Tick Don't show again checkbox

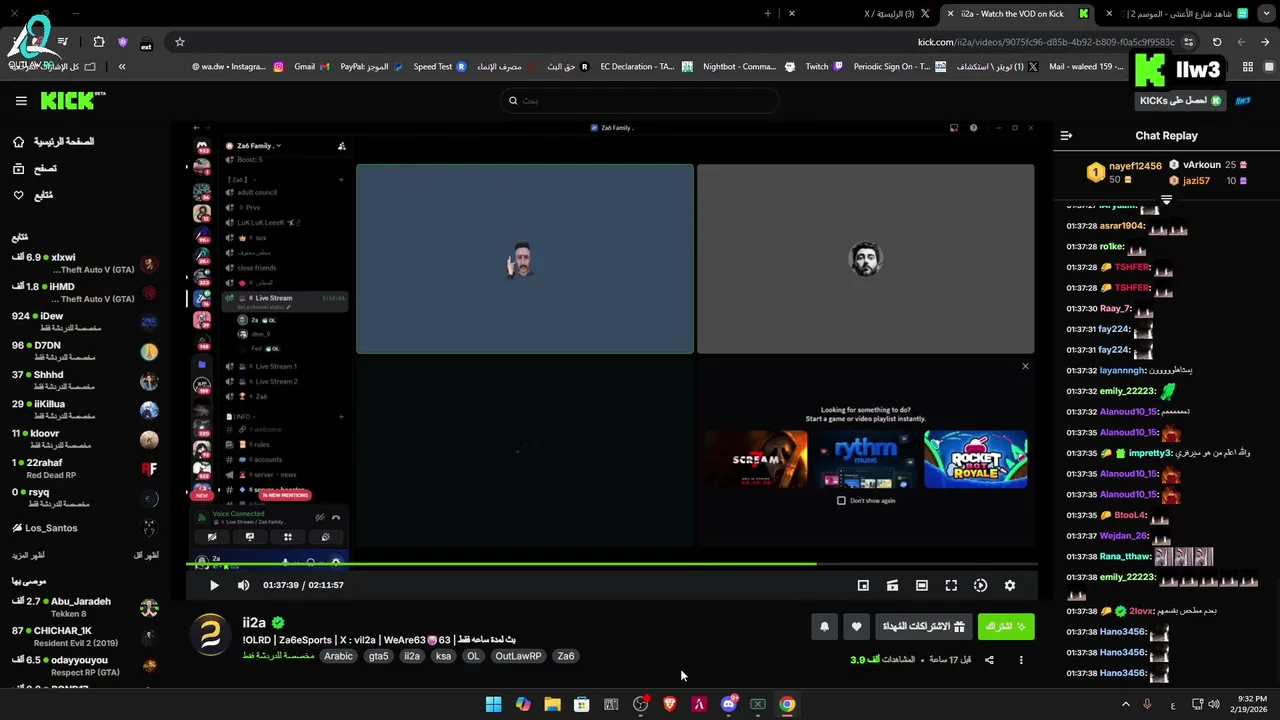(x=841, y=500)
